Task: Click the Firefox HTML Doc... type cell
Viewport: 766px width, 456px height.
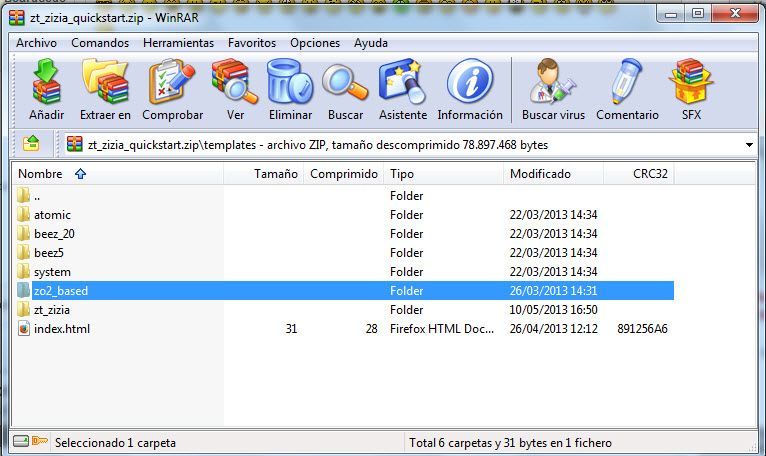Action: (442, 329)
